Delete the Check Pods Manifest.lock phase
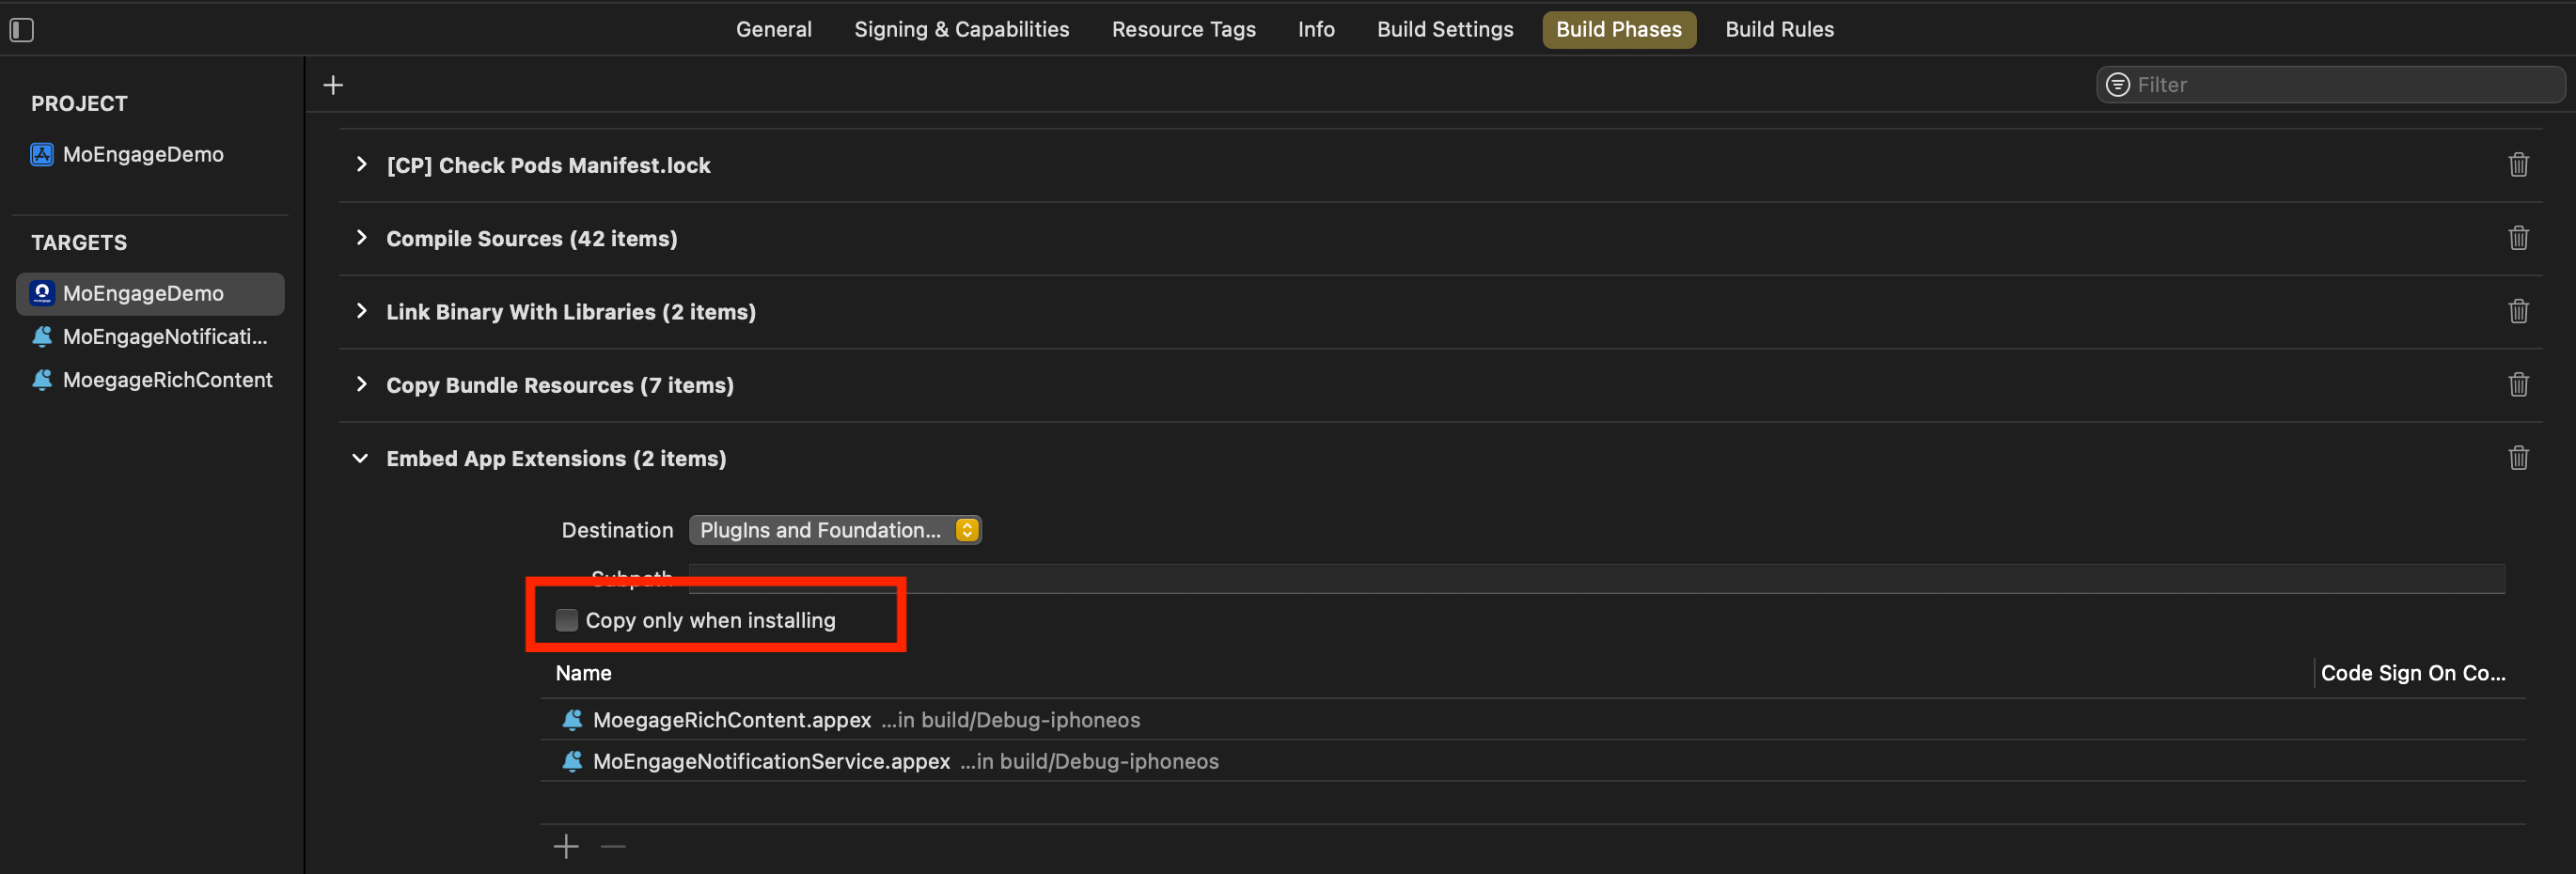Viewport: 2576px width, 874px height. click(x=2518, y=165)
